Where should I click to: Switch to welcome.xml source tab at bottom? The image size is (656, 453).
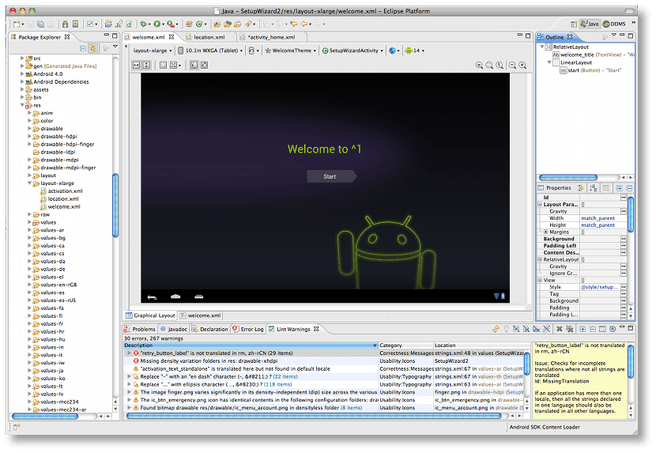[x=200, y=315]
